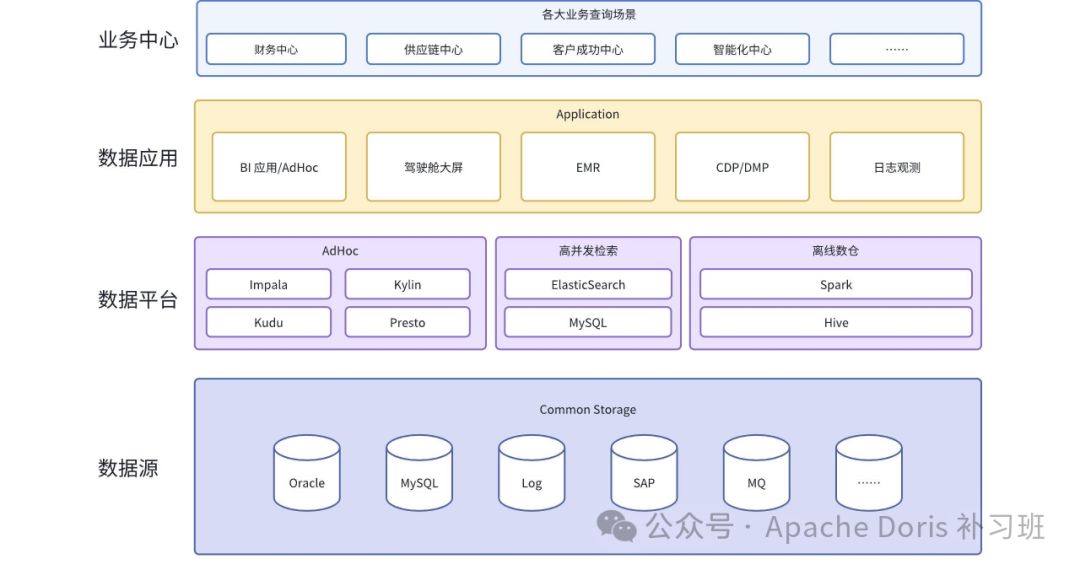This screenshot has width=1080, height=570.
Task: Click the 驾驶舱大屏 box
Action: [433, 167]
